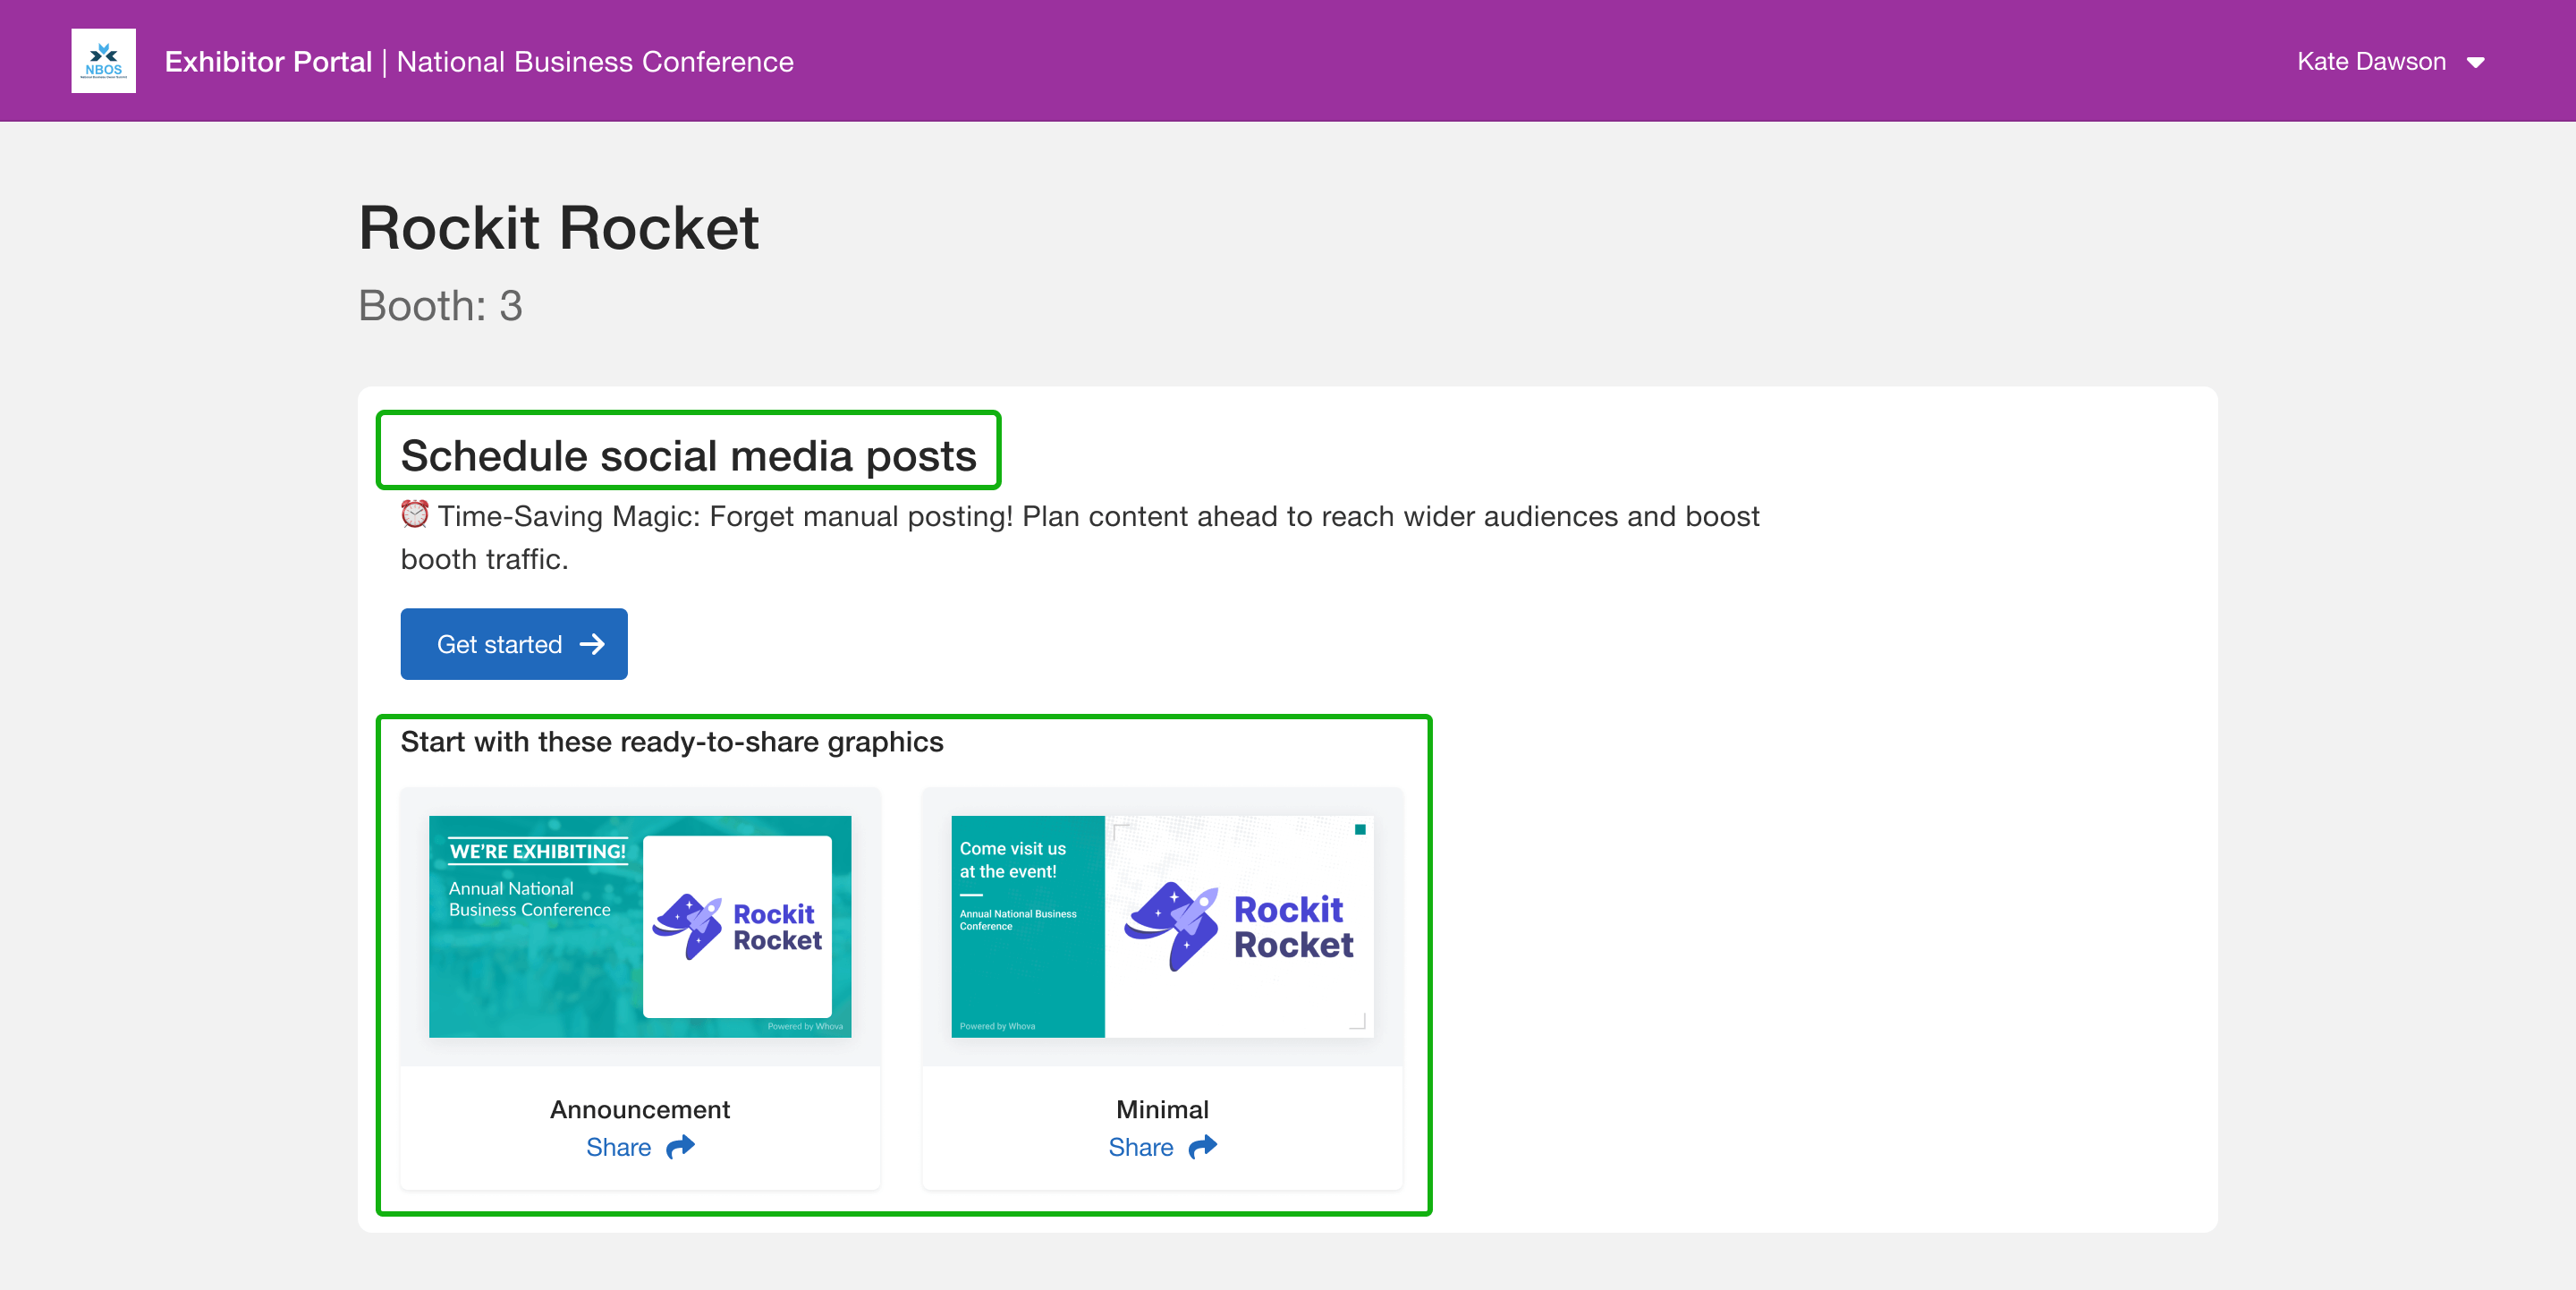
Task: Click the arrow icon in Get started
Action: 592,644
